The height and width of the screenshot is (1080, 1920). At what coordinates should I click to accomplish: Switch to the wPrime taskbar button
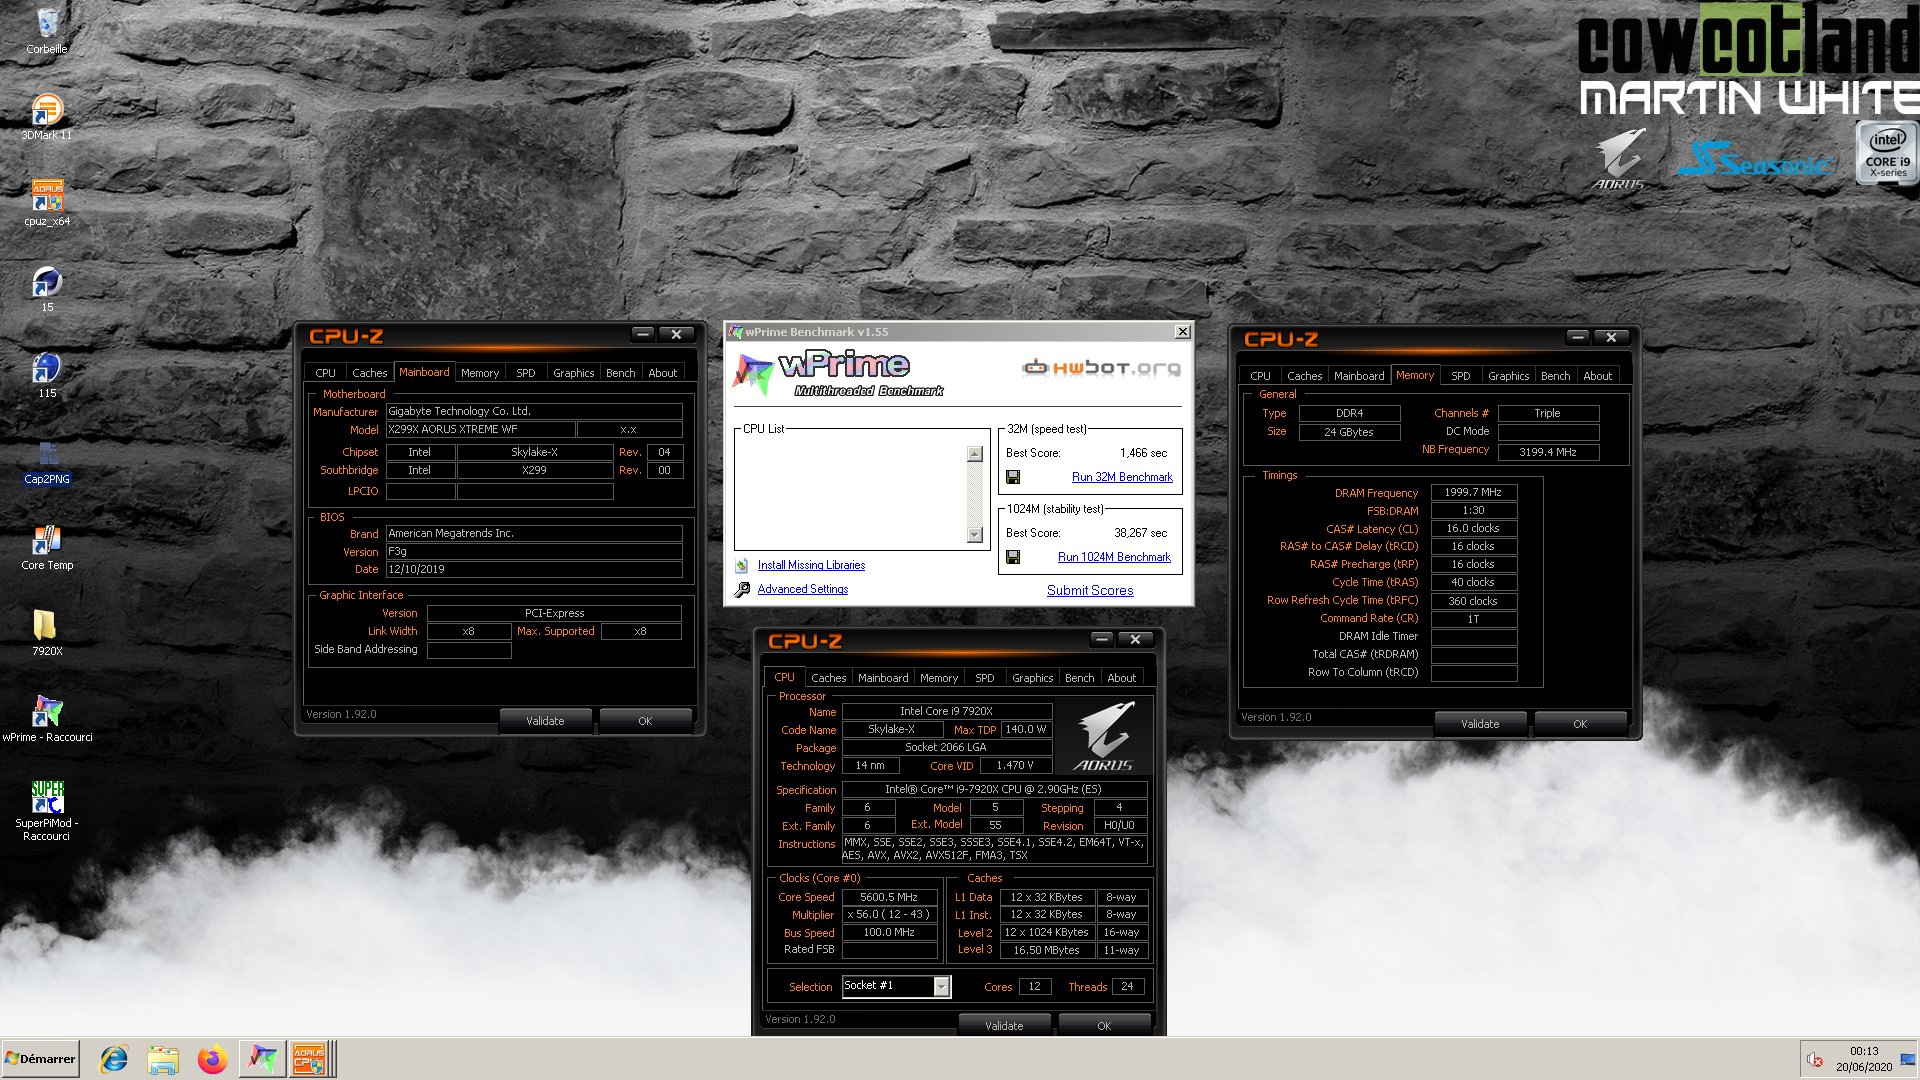(x=262, y=1059)
